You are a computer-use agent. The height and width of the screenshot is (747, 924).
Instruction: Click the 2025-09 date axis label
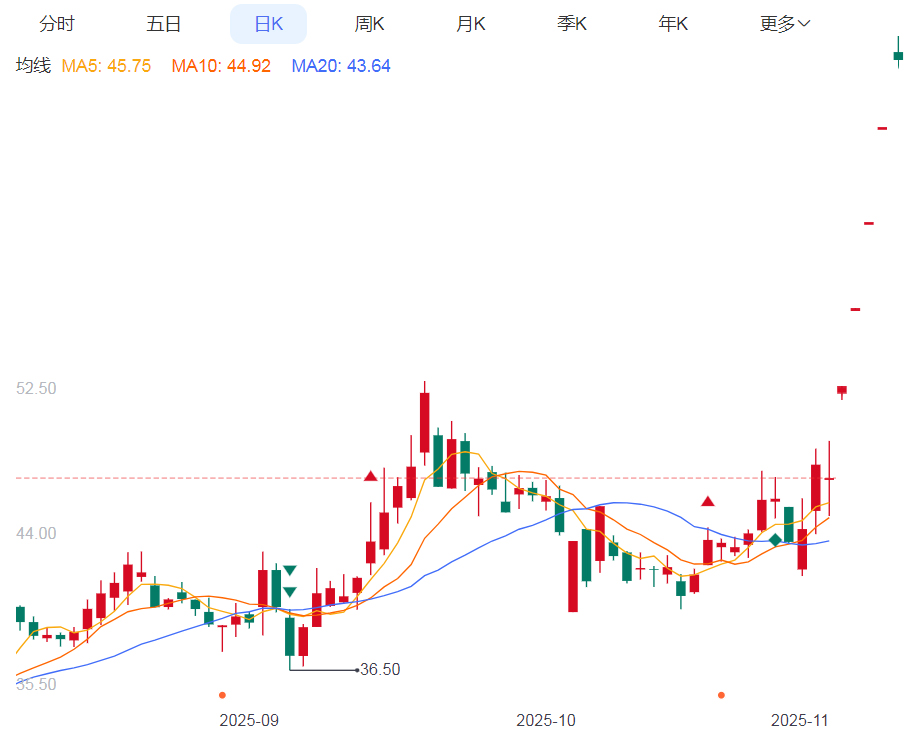[249, 720]
